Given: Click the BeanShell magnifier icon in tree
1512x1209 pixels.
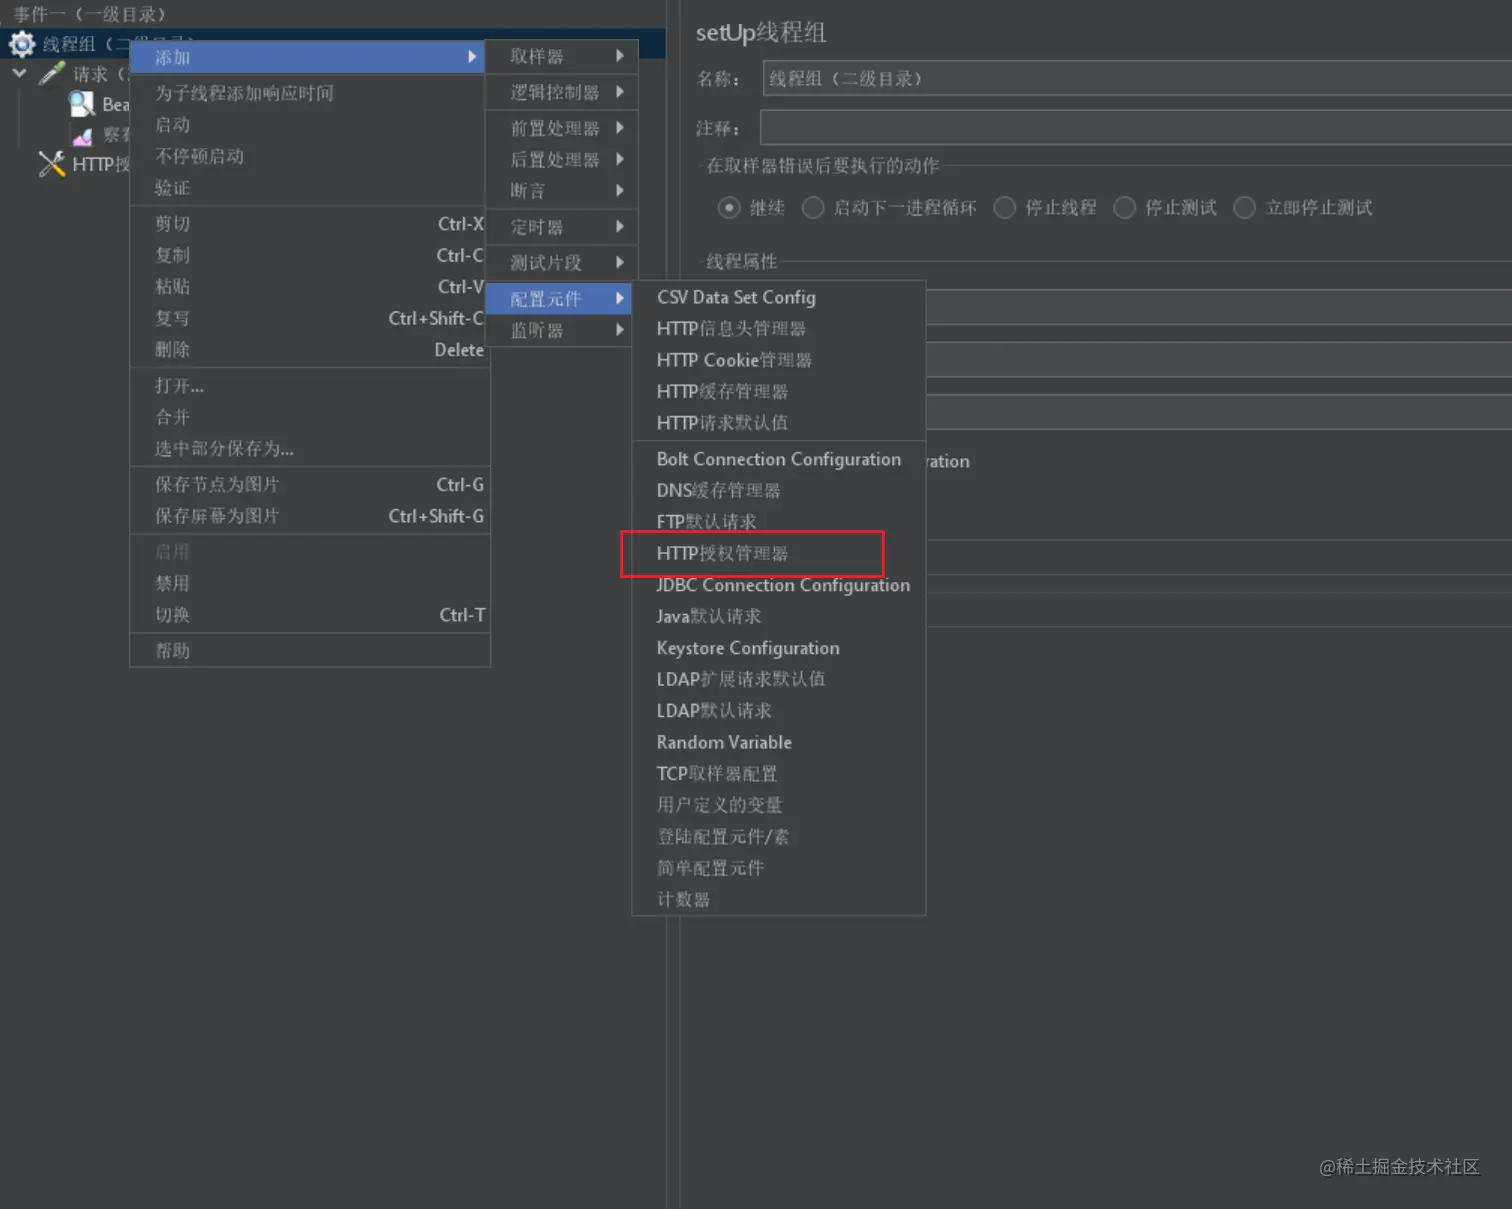Looking at the screenshot, I should (x=81, y=104).
